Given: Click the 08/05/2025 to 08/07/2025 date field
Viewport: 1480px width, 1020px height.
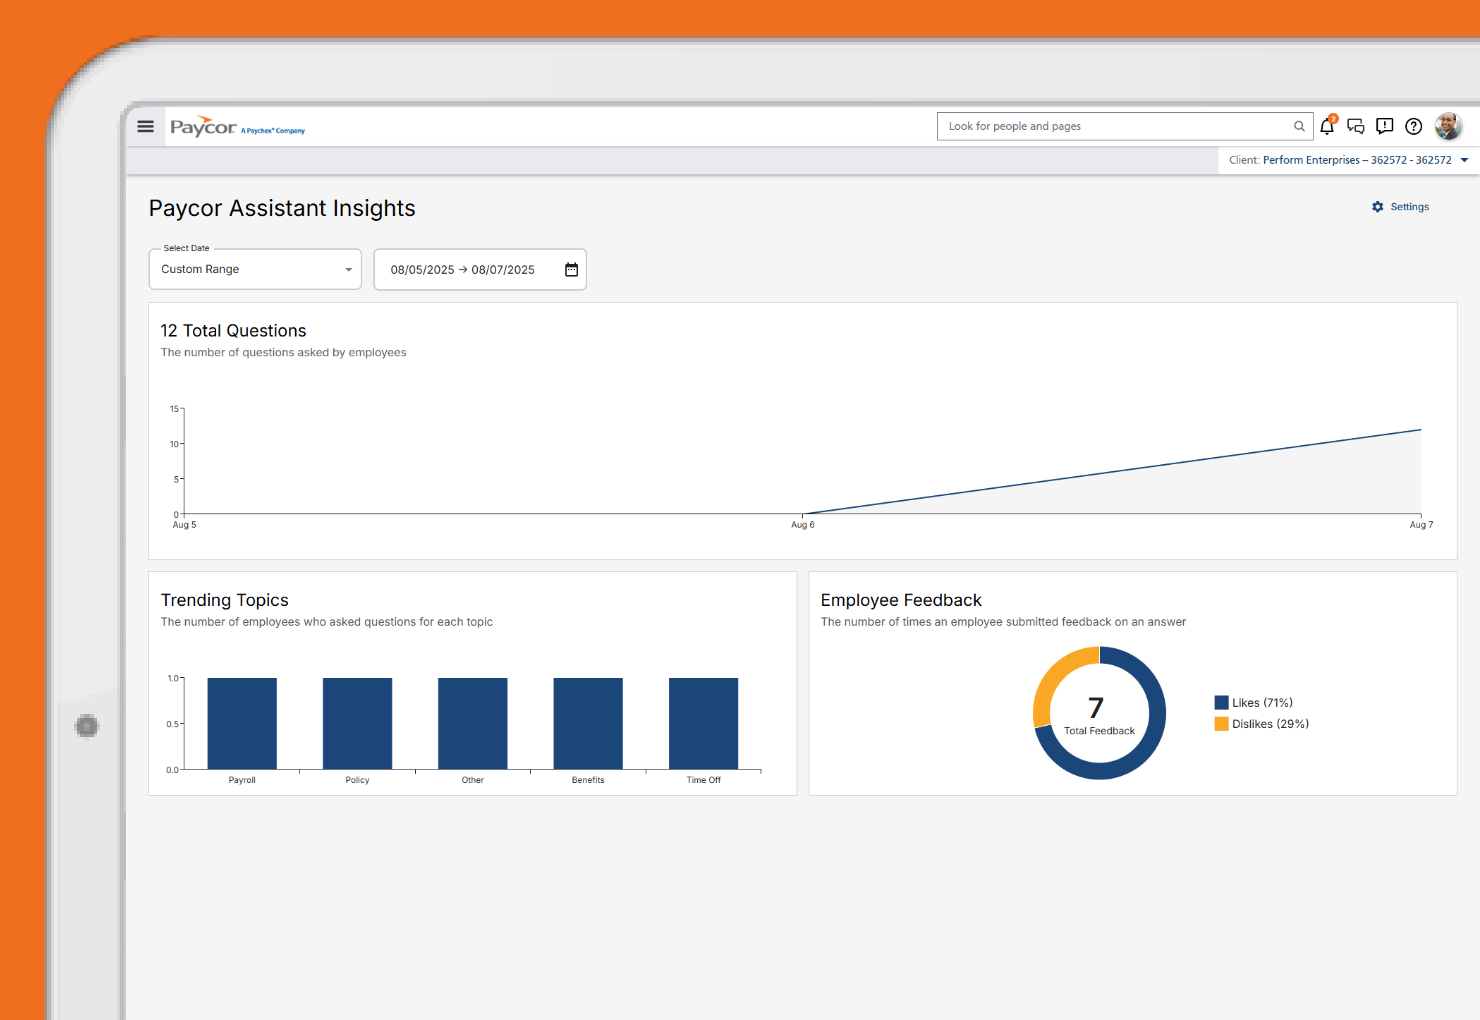Looking at the screenshot, I should tap(480, 270).
